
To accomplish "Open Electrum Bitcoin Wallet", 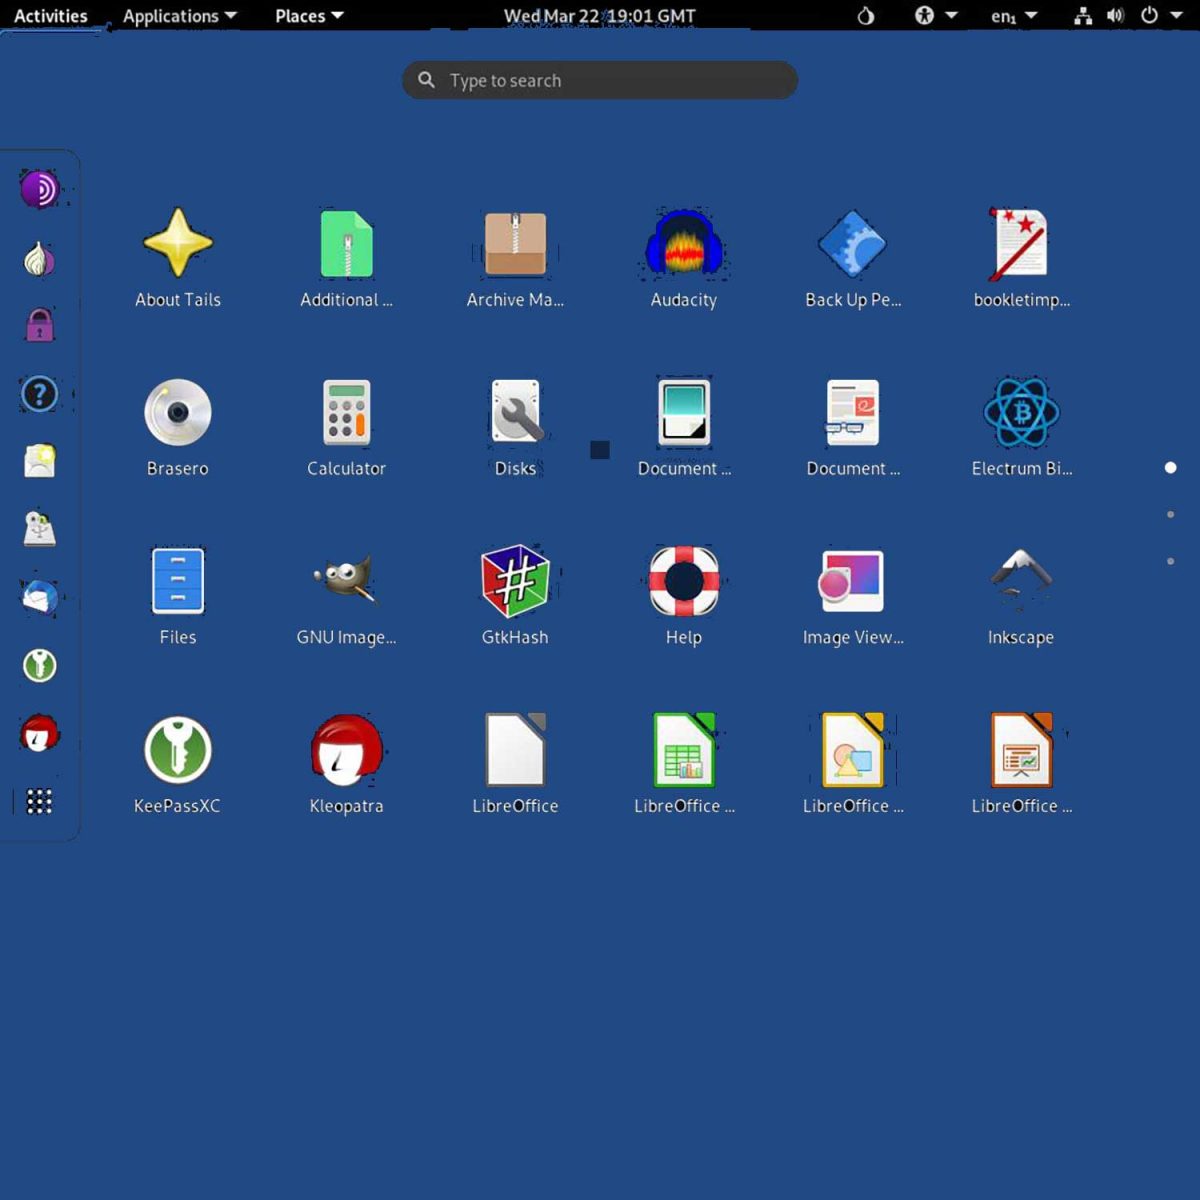I will tap(1021, 413).
